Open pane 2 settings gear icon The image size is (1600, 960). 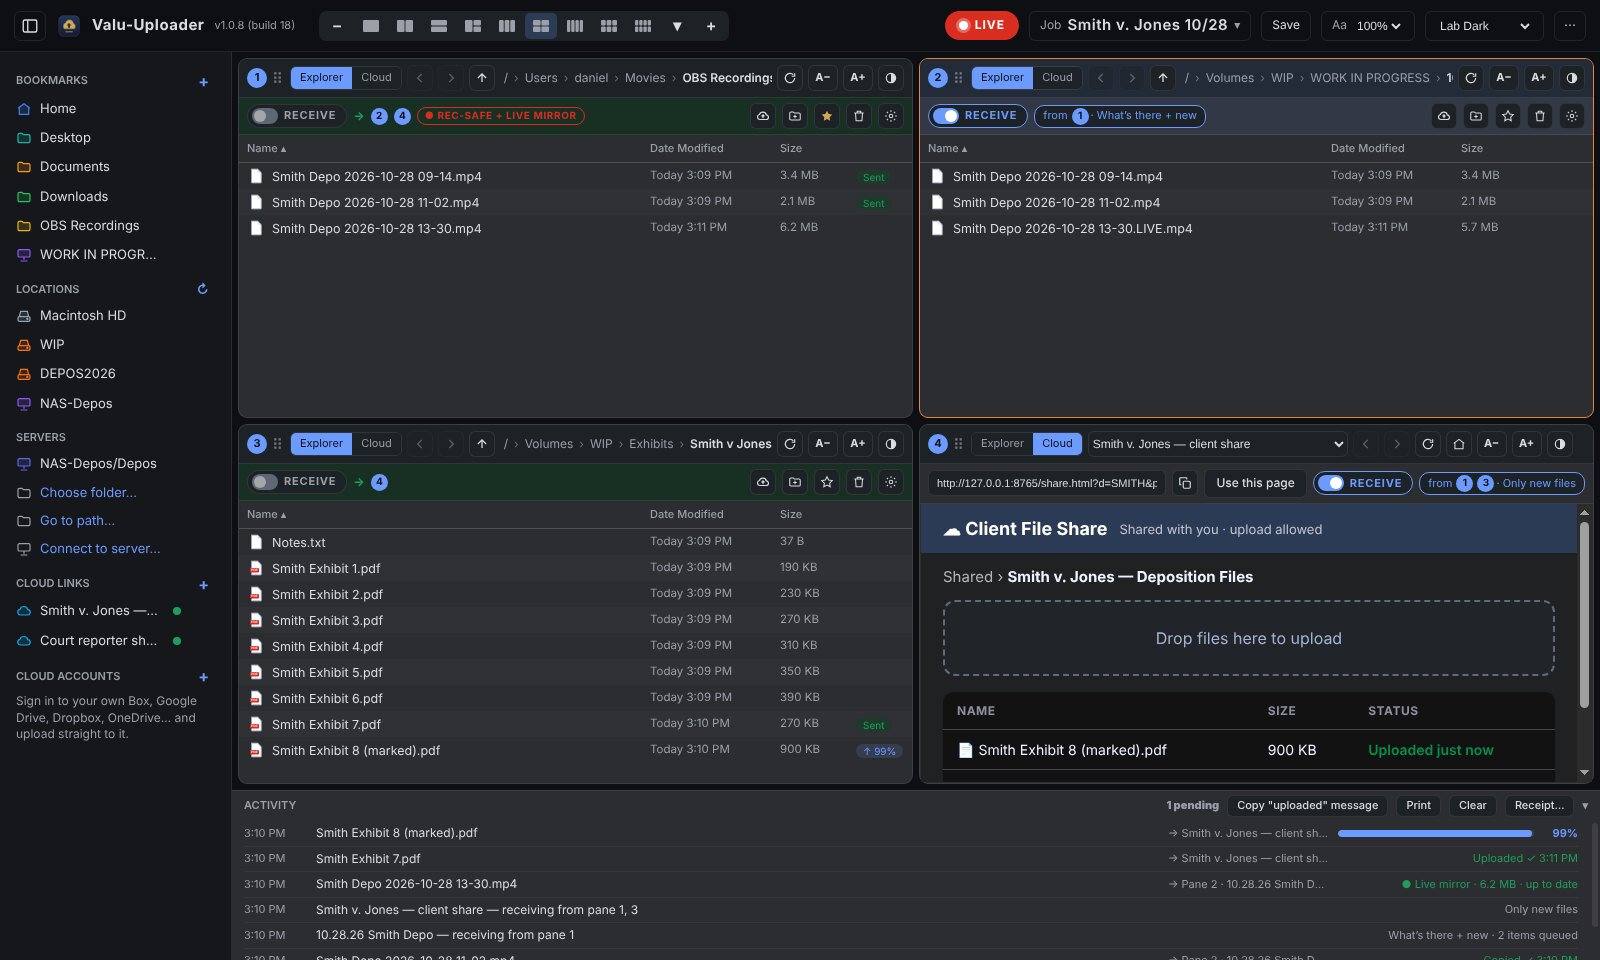1572,116
